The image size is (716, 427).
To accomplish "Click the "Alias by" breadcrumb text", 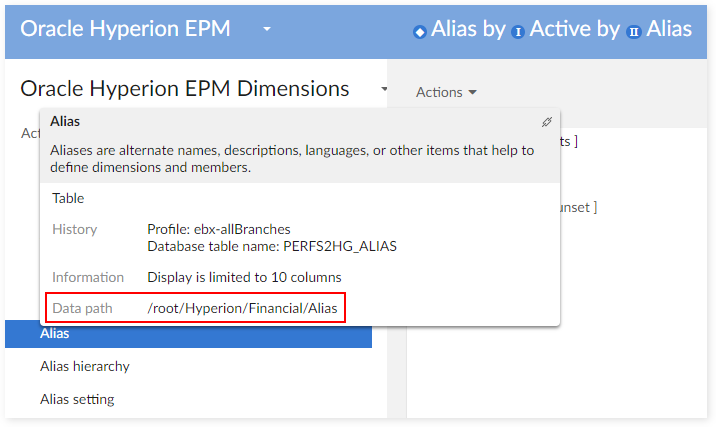I will point(468,29).
